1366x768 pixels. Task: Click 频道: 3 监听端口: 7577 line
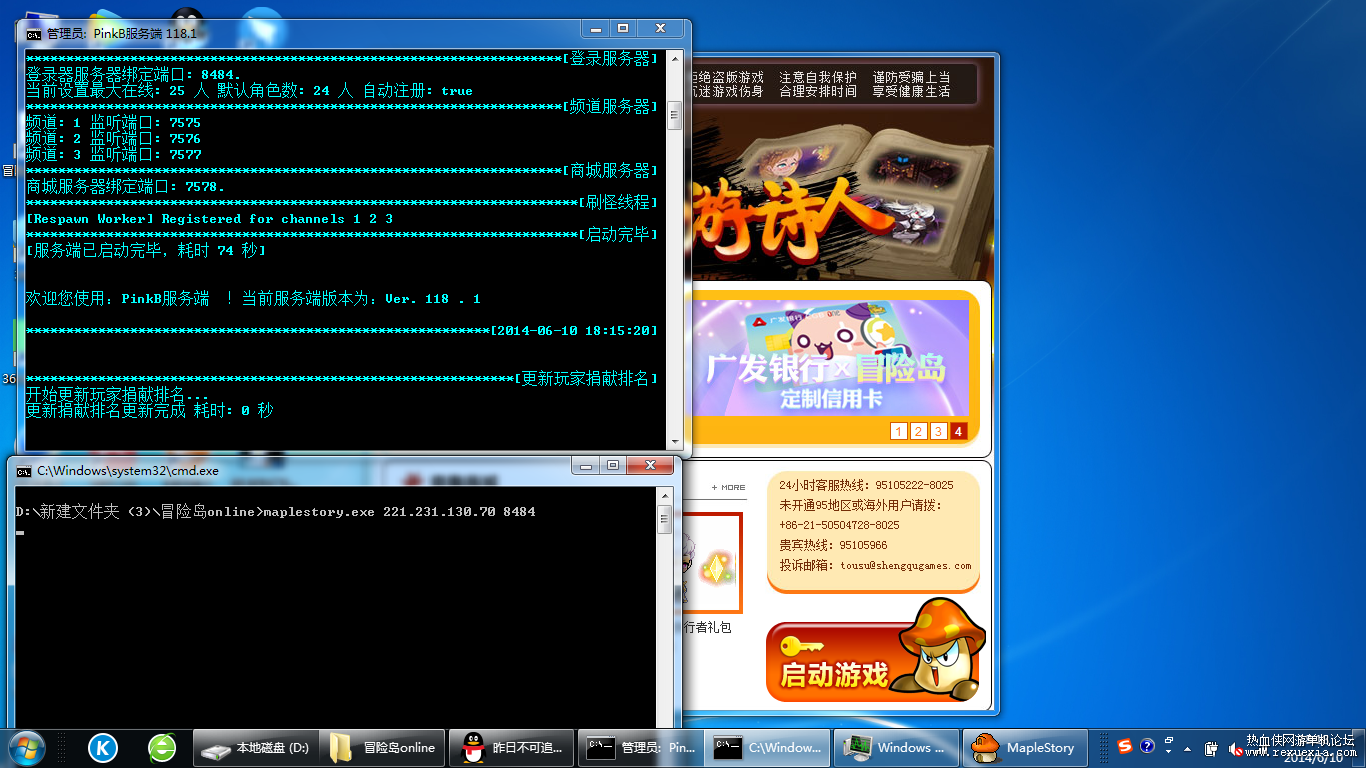click(x=113, y=155)
